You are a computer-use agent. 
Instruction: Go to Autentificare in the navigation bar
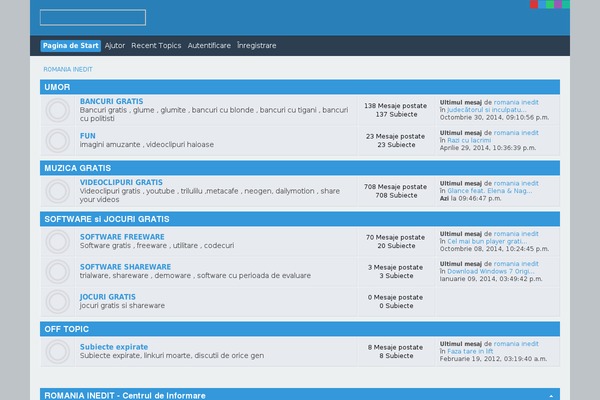coord(209,46)
